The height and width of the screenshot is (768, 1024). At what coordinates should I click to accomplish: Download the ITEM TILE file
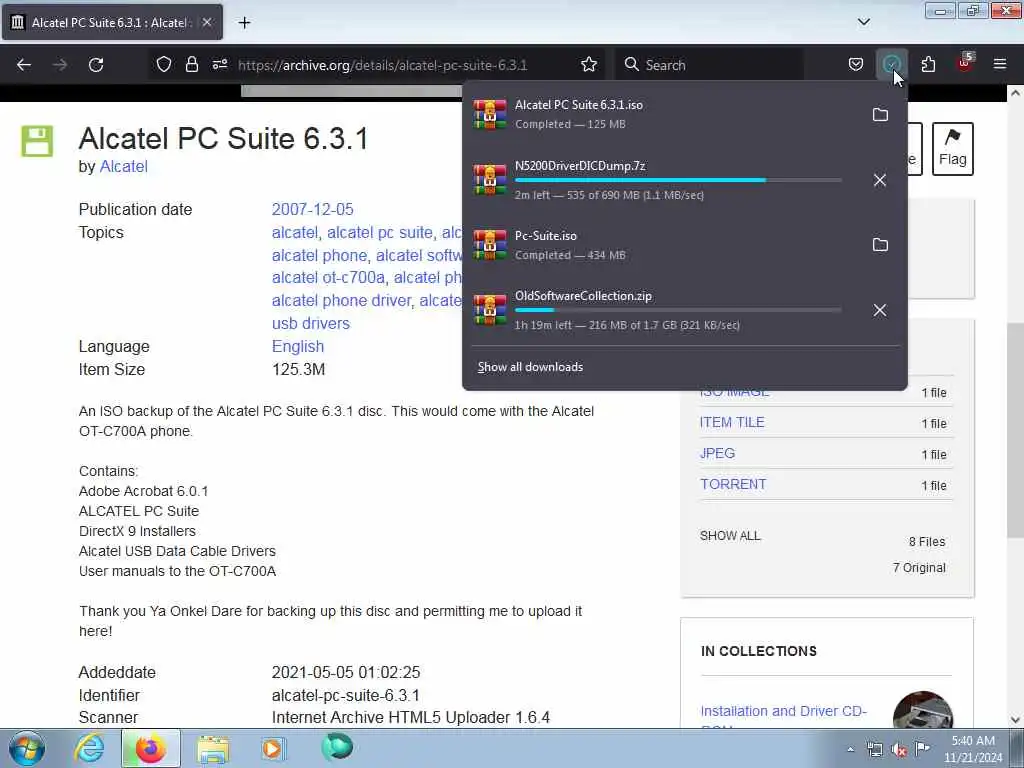[732, 423]
